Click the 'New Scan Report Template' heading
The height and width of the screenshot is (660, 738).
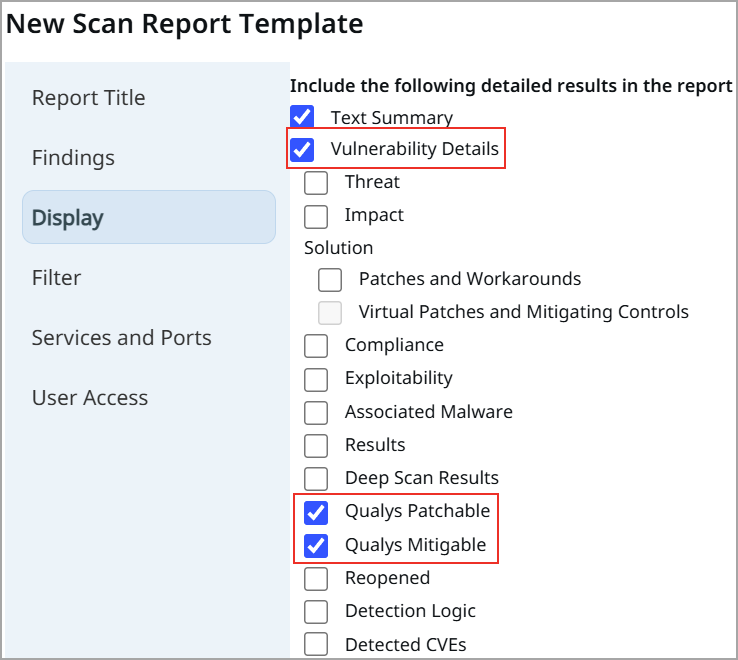(x=184, y=24)
